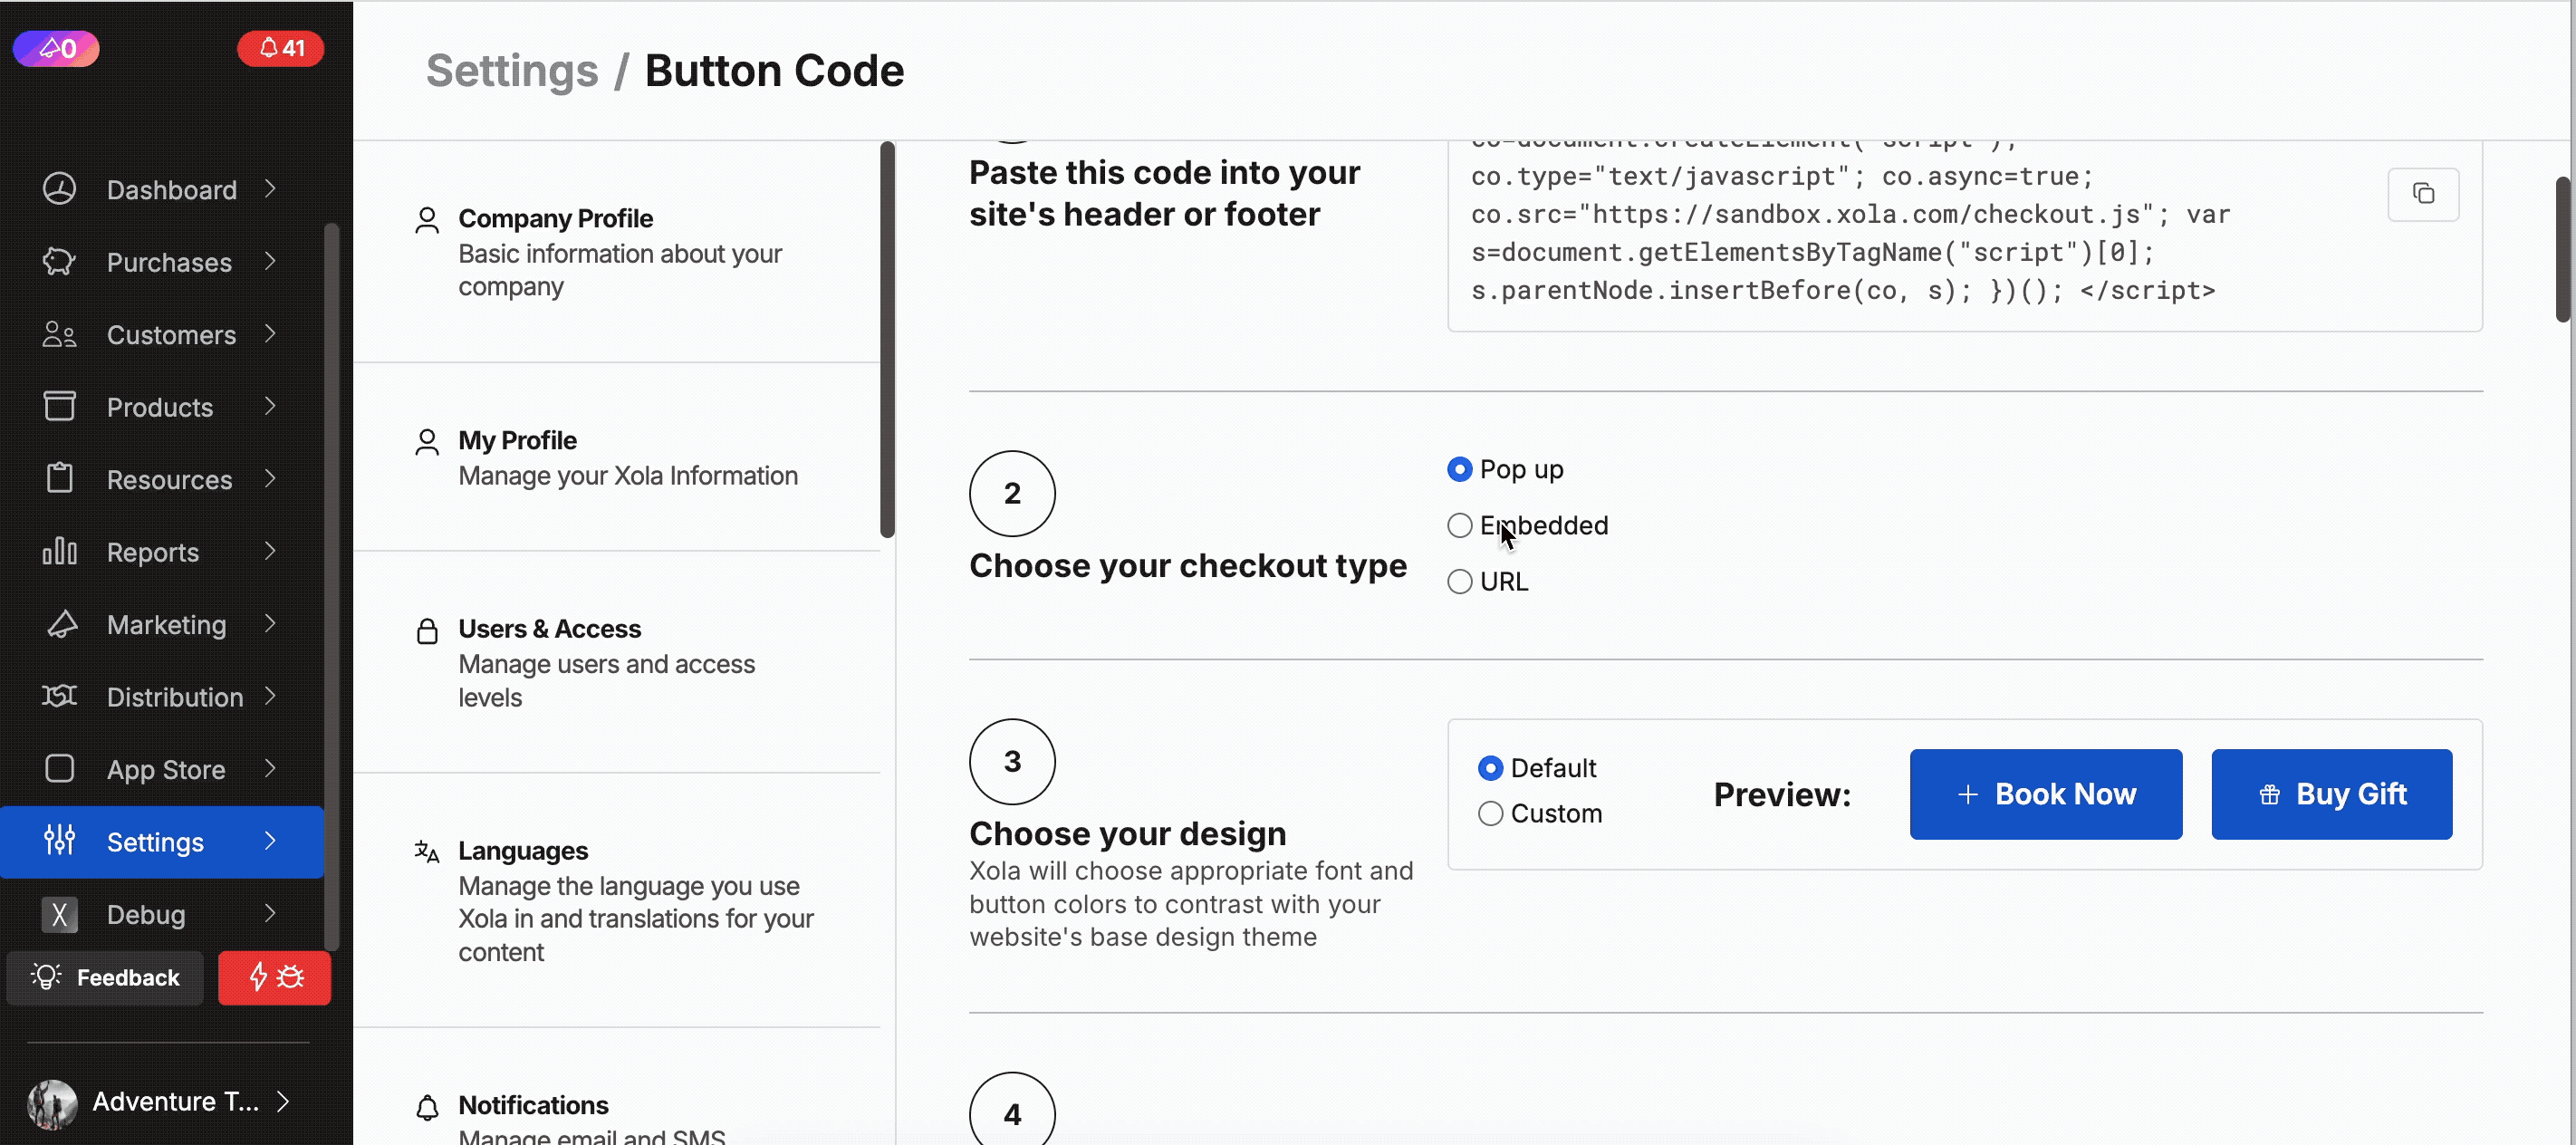Click the 'Choose your checkout type' heading
Viewport: 2576px width, 1145px height.
pos(1188,566)
